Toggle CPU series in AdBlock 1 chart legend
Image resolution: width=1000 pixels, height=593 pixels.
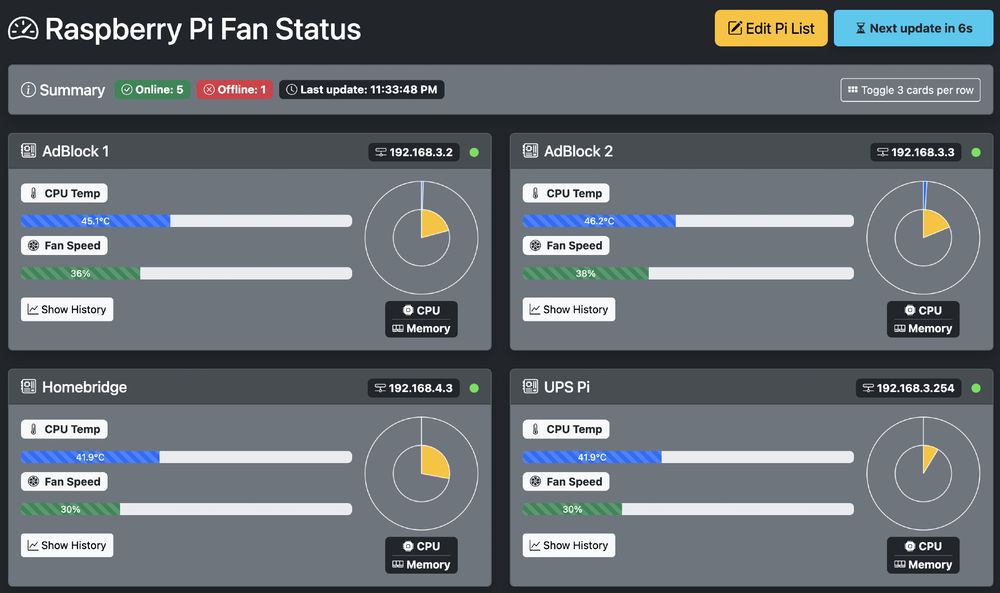click(422, 311)
